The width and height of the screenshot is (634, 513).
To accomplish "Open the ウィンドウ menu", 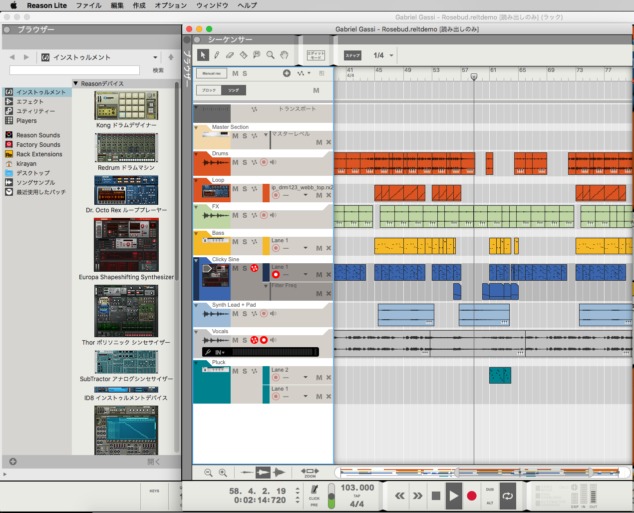I will 212,5.
